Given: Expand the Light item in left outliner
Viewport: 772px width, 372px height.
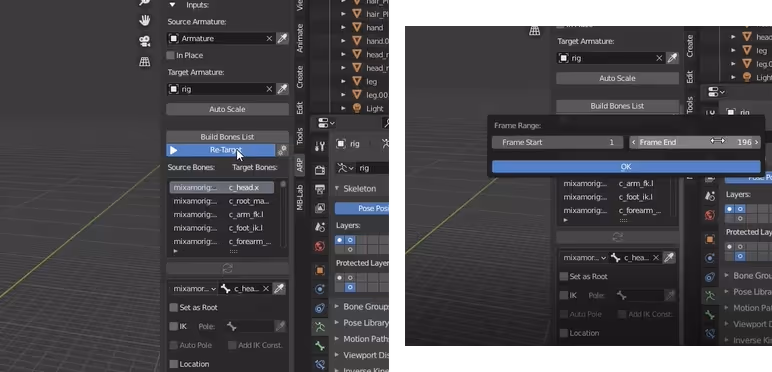Looking at the screenshot, I should tap(345, 109).
